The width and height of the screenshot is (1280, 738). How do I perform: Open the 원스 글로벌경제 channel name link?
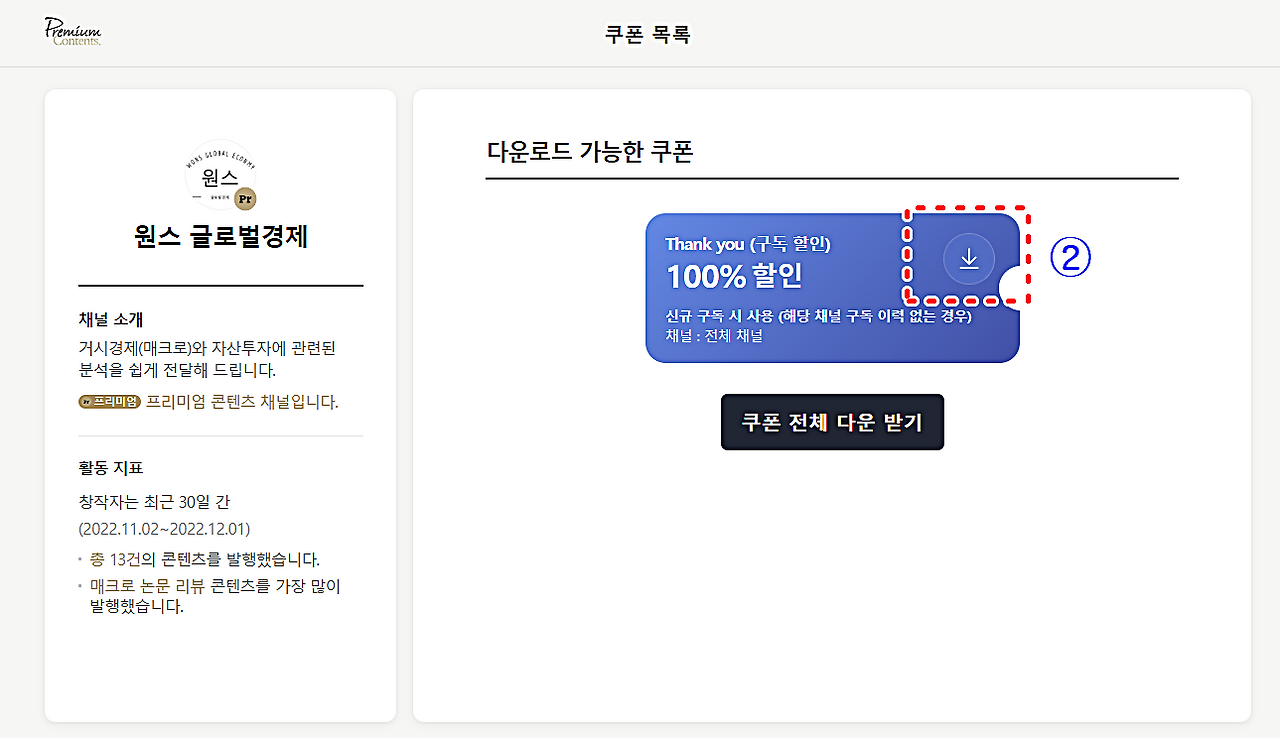click(220, 237)
